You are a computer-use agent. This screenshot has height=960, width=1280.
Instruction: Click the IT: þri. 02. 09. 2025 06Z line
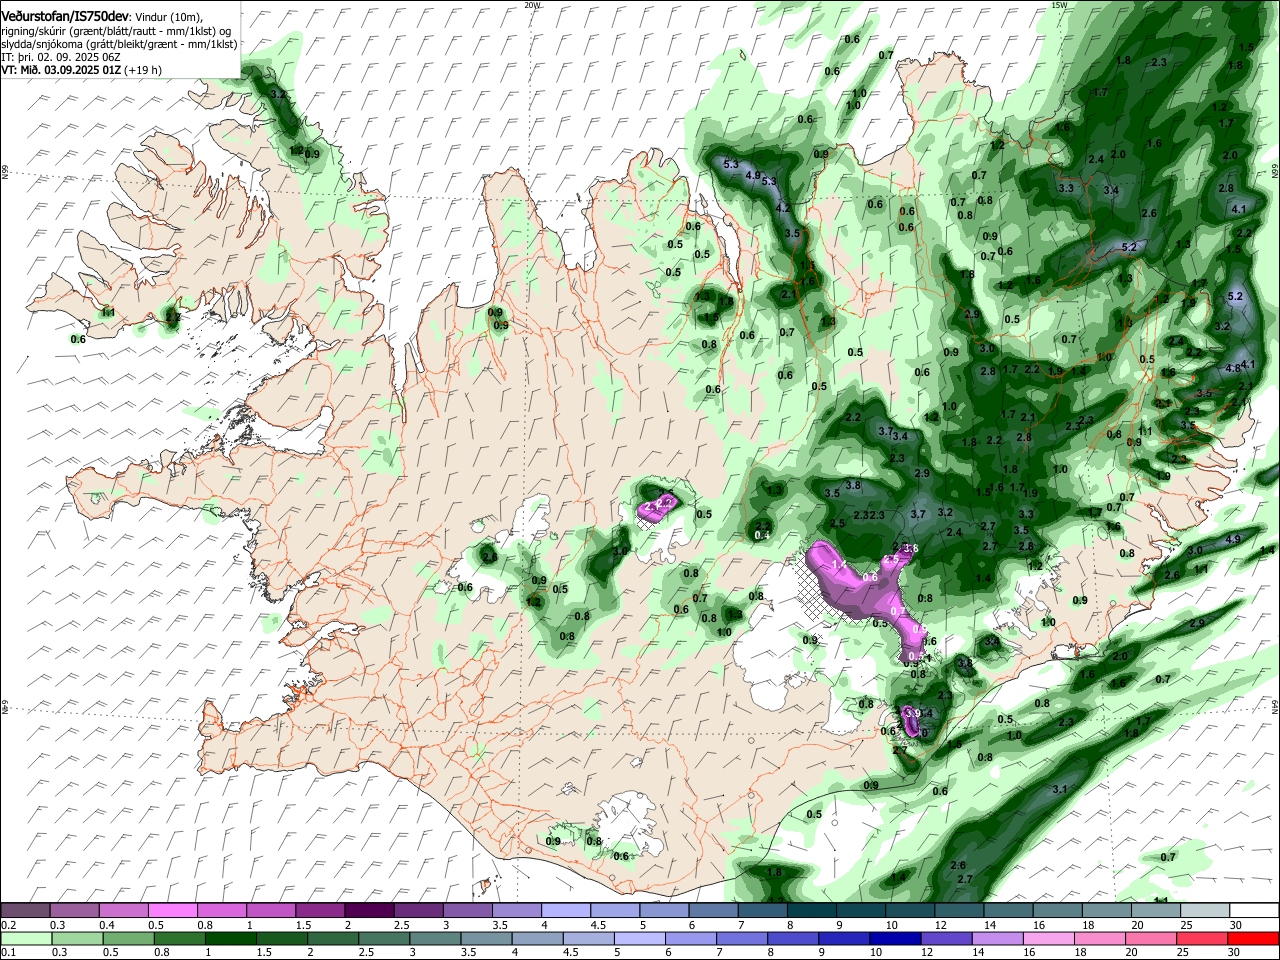[x=60, y=57]
